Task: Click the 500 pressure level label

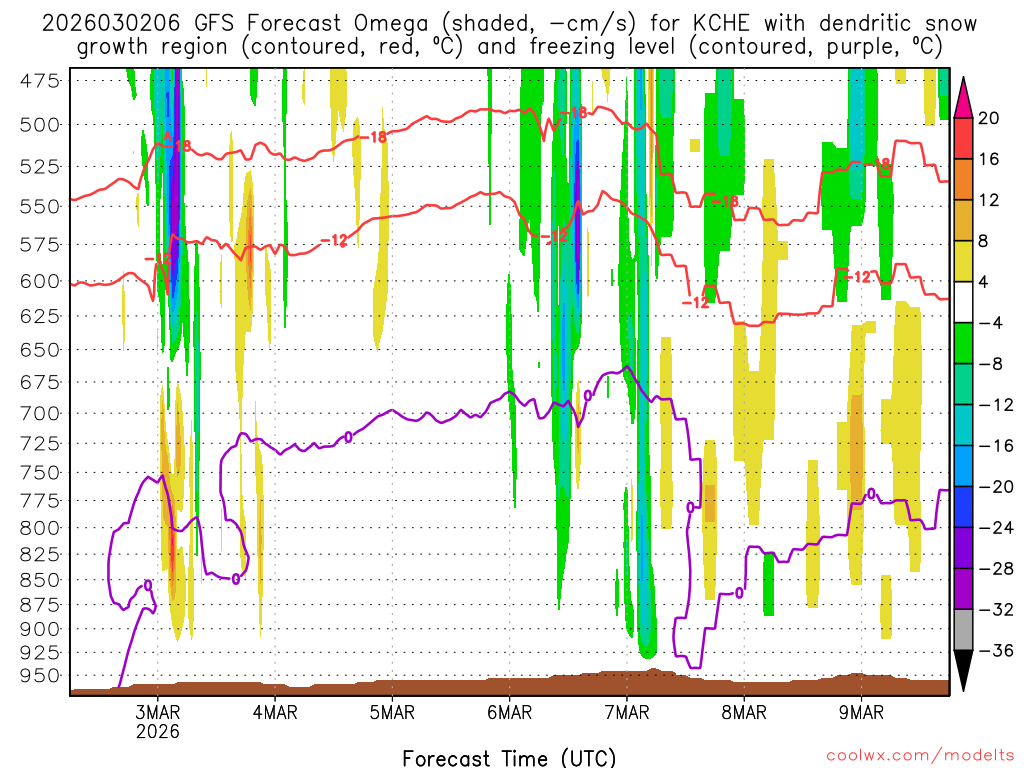Action: (40, 125)
